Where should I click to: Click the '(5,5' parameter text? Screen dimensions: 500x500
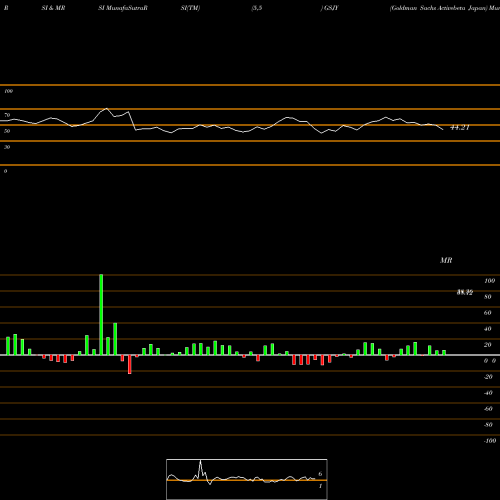click(257, 8)
